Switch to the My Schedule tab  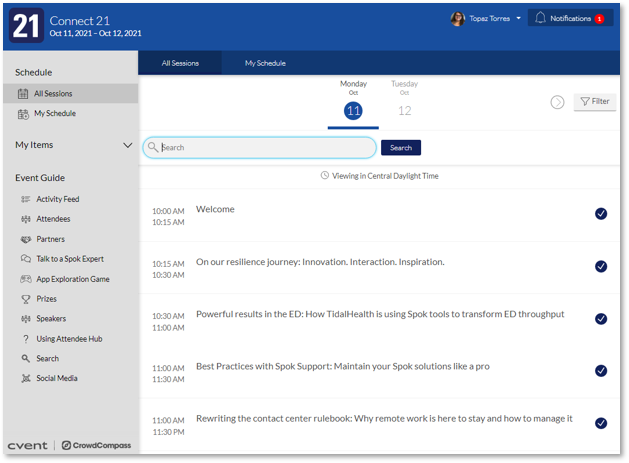click(x=265, y=63)
